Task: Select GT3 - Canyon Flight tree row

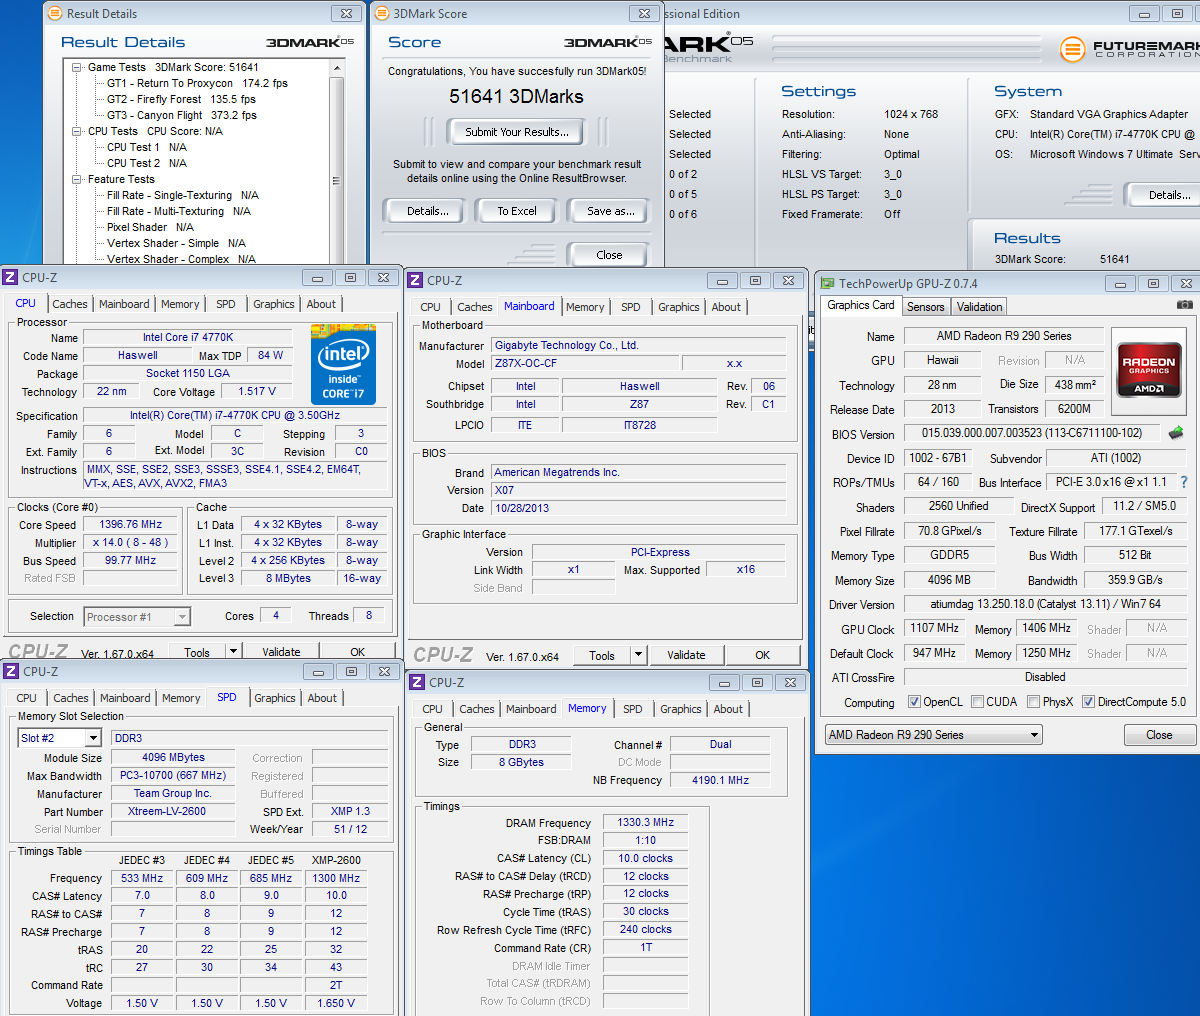Action: (x=181, y=115)
